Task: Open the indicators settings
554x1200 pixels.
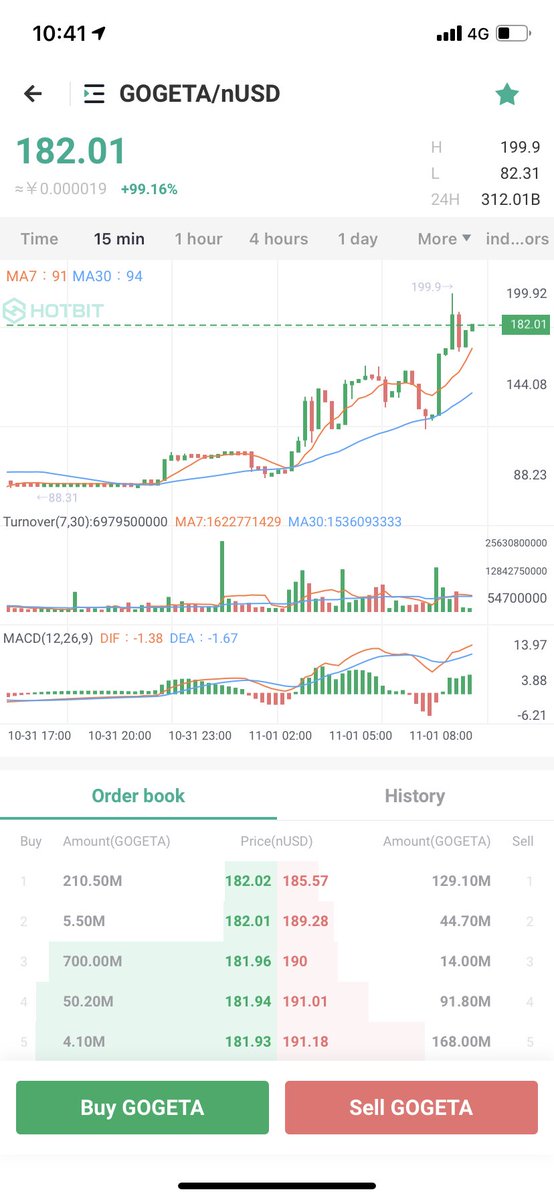Action: 517,239
